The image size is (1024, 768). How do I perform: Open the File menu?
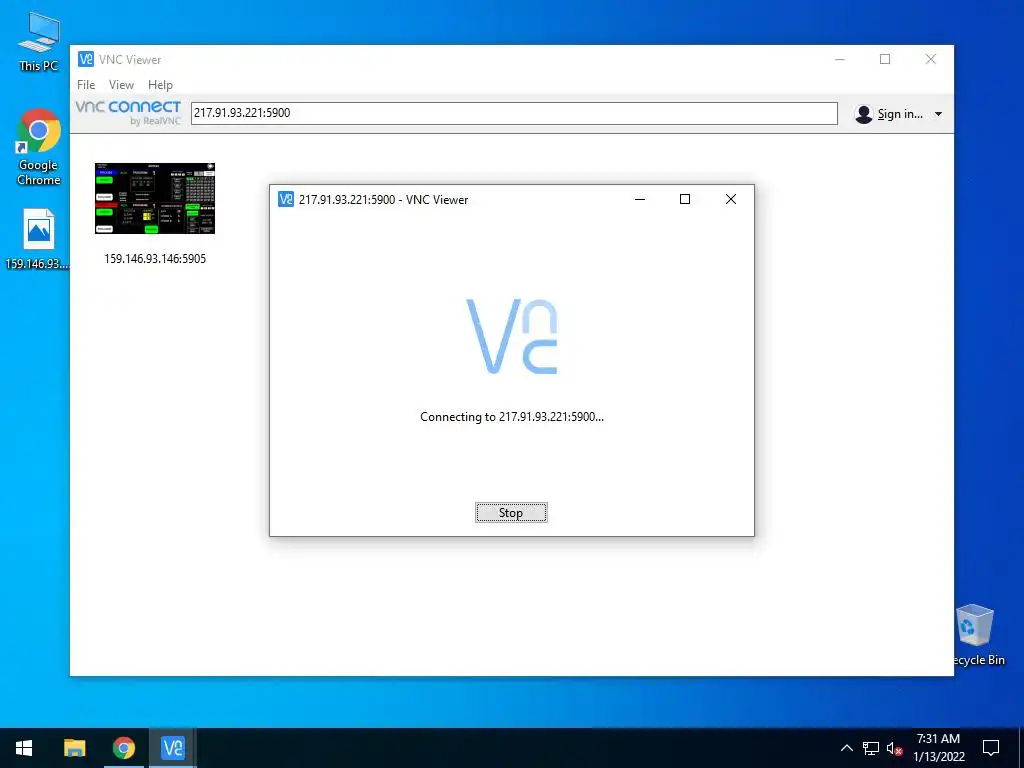[86, 85]
